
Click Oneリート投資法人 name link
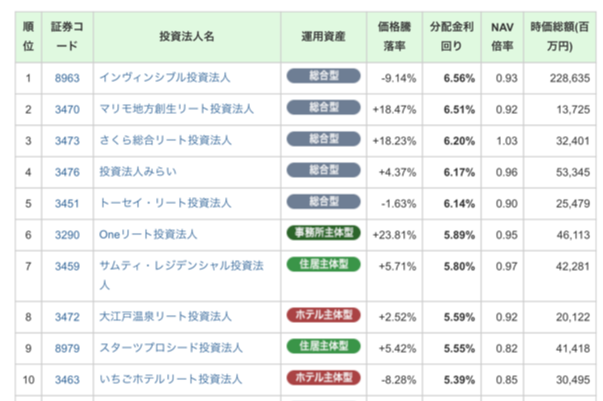click(x=148, y=235)
